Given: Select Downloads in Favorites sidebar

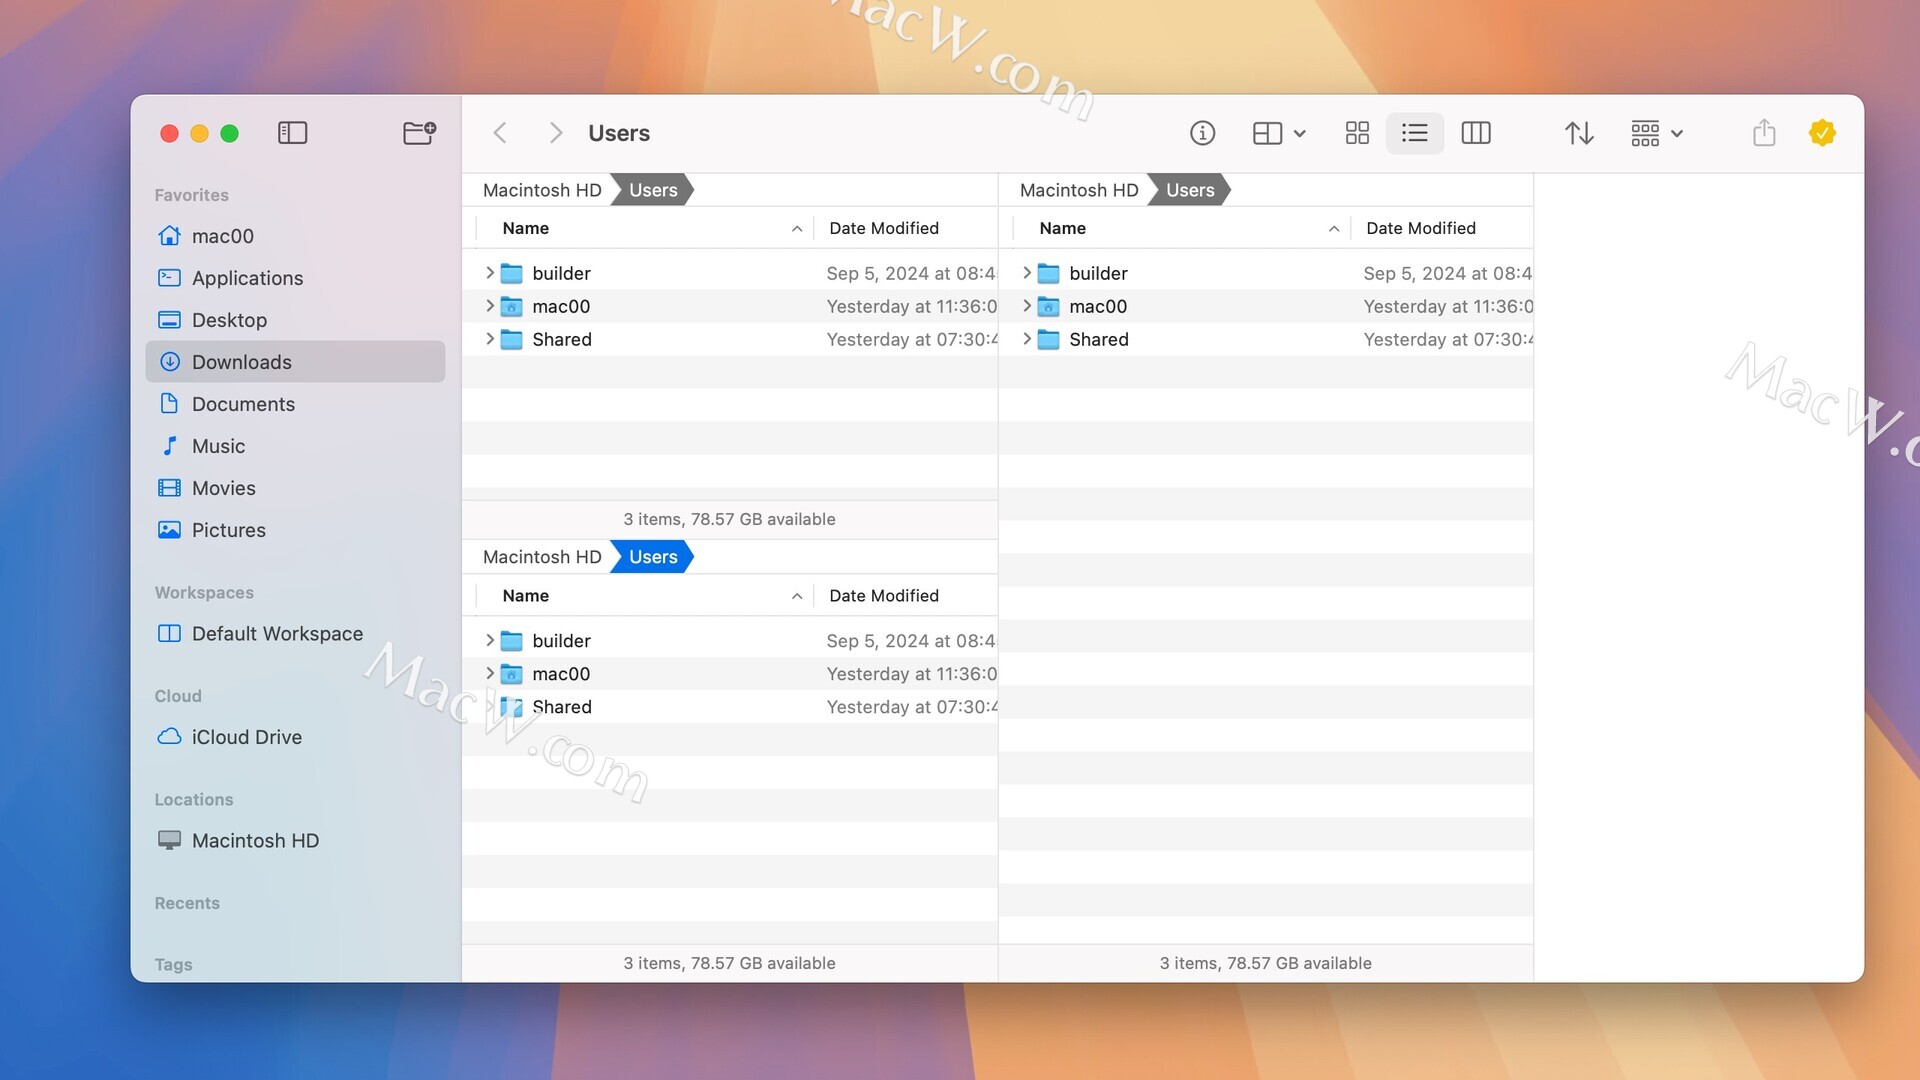Looking at the screenshot, I should pyautogui.click(x=242, y=362).
